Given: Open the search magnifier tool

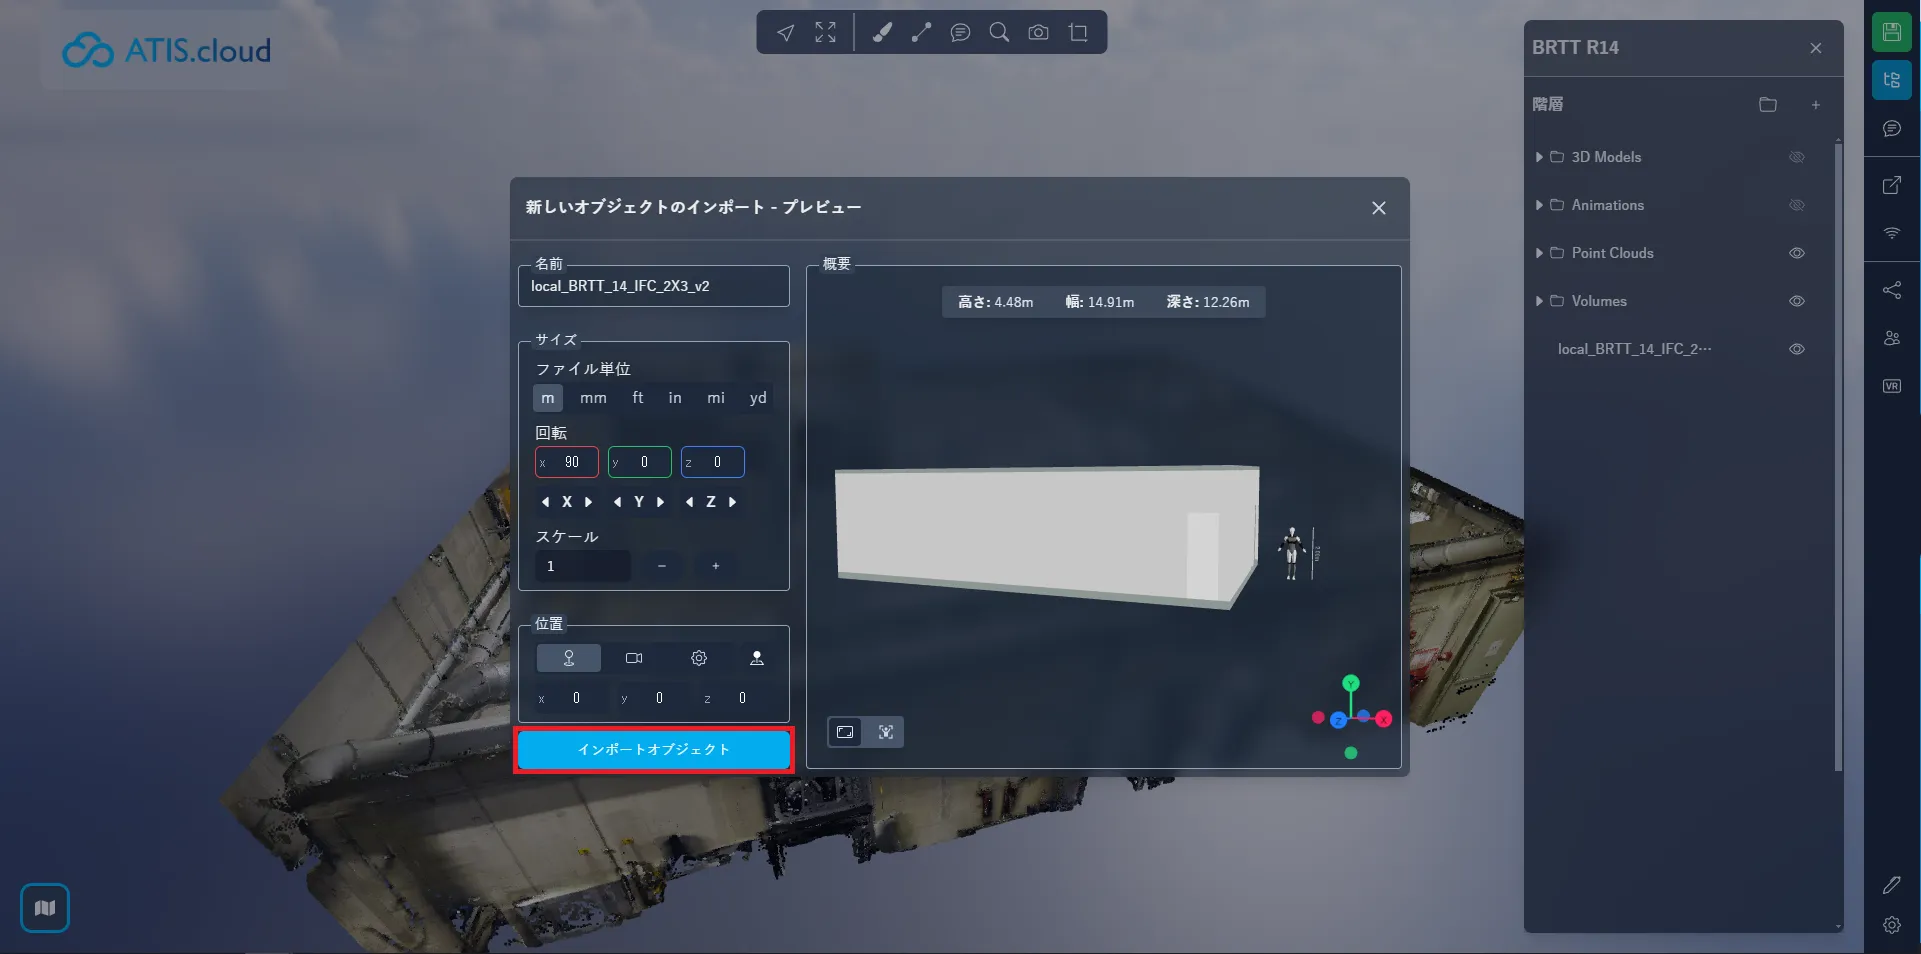Looking at the screenshot, I should (998, 33).
